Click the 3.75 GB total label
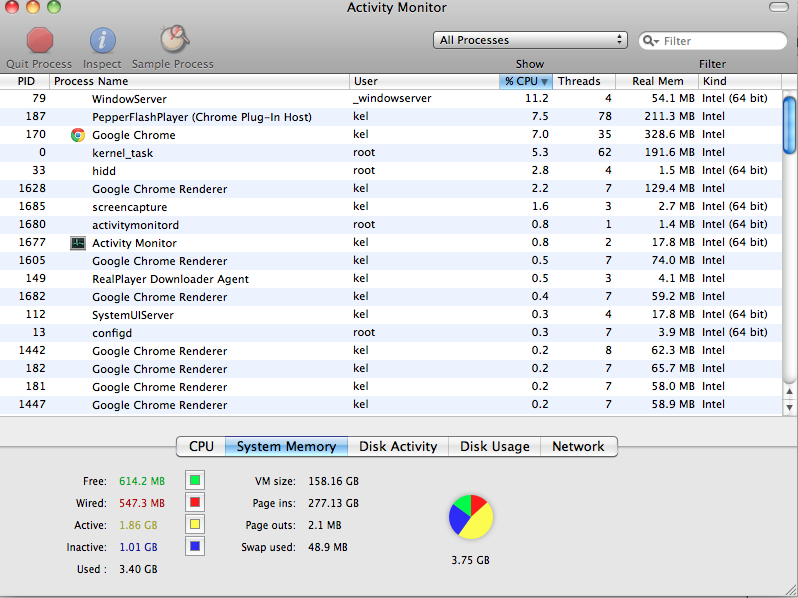 pos(470,560)
